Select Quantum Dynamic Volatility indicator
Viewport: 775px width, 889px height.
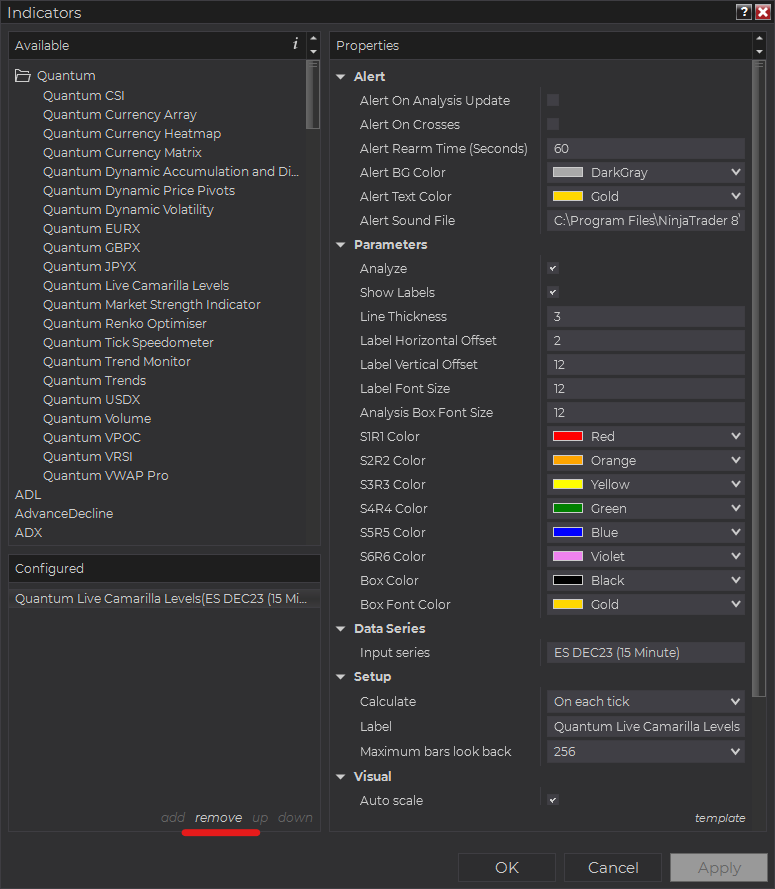point(128,210)
